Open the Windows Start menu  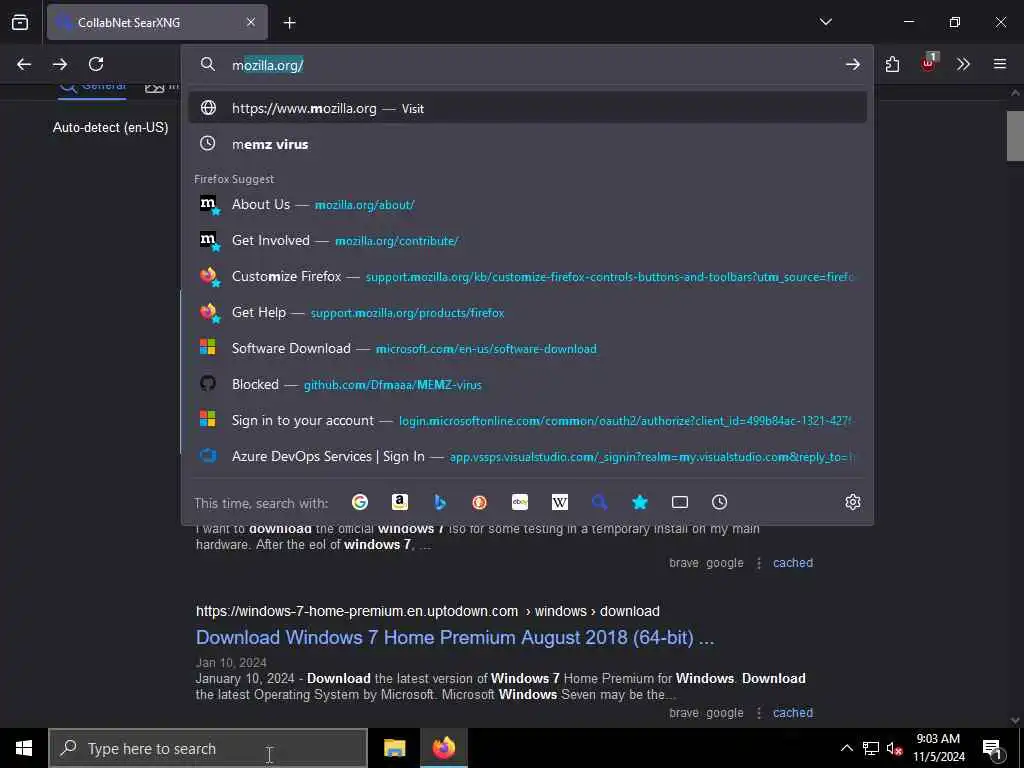pos(24,748)
